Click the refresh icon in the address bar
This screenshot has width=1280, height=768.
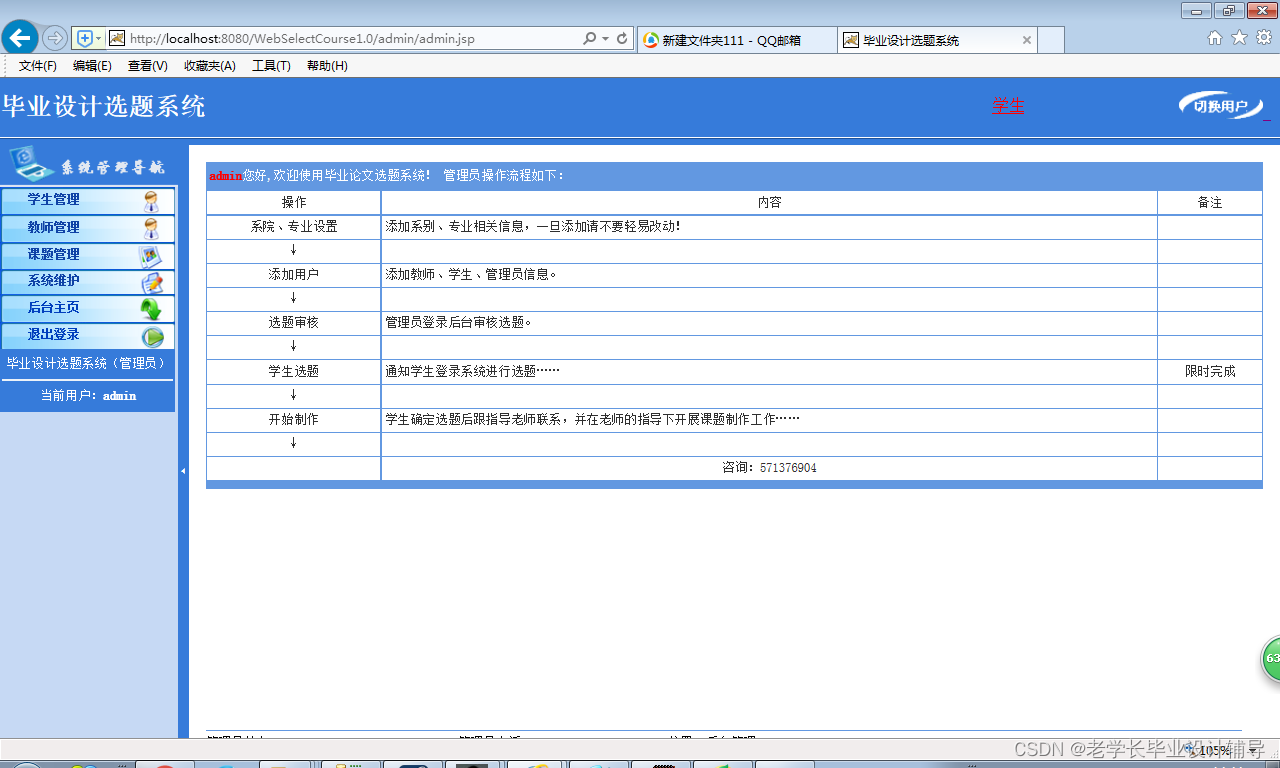point(621,38)
